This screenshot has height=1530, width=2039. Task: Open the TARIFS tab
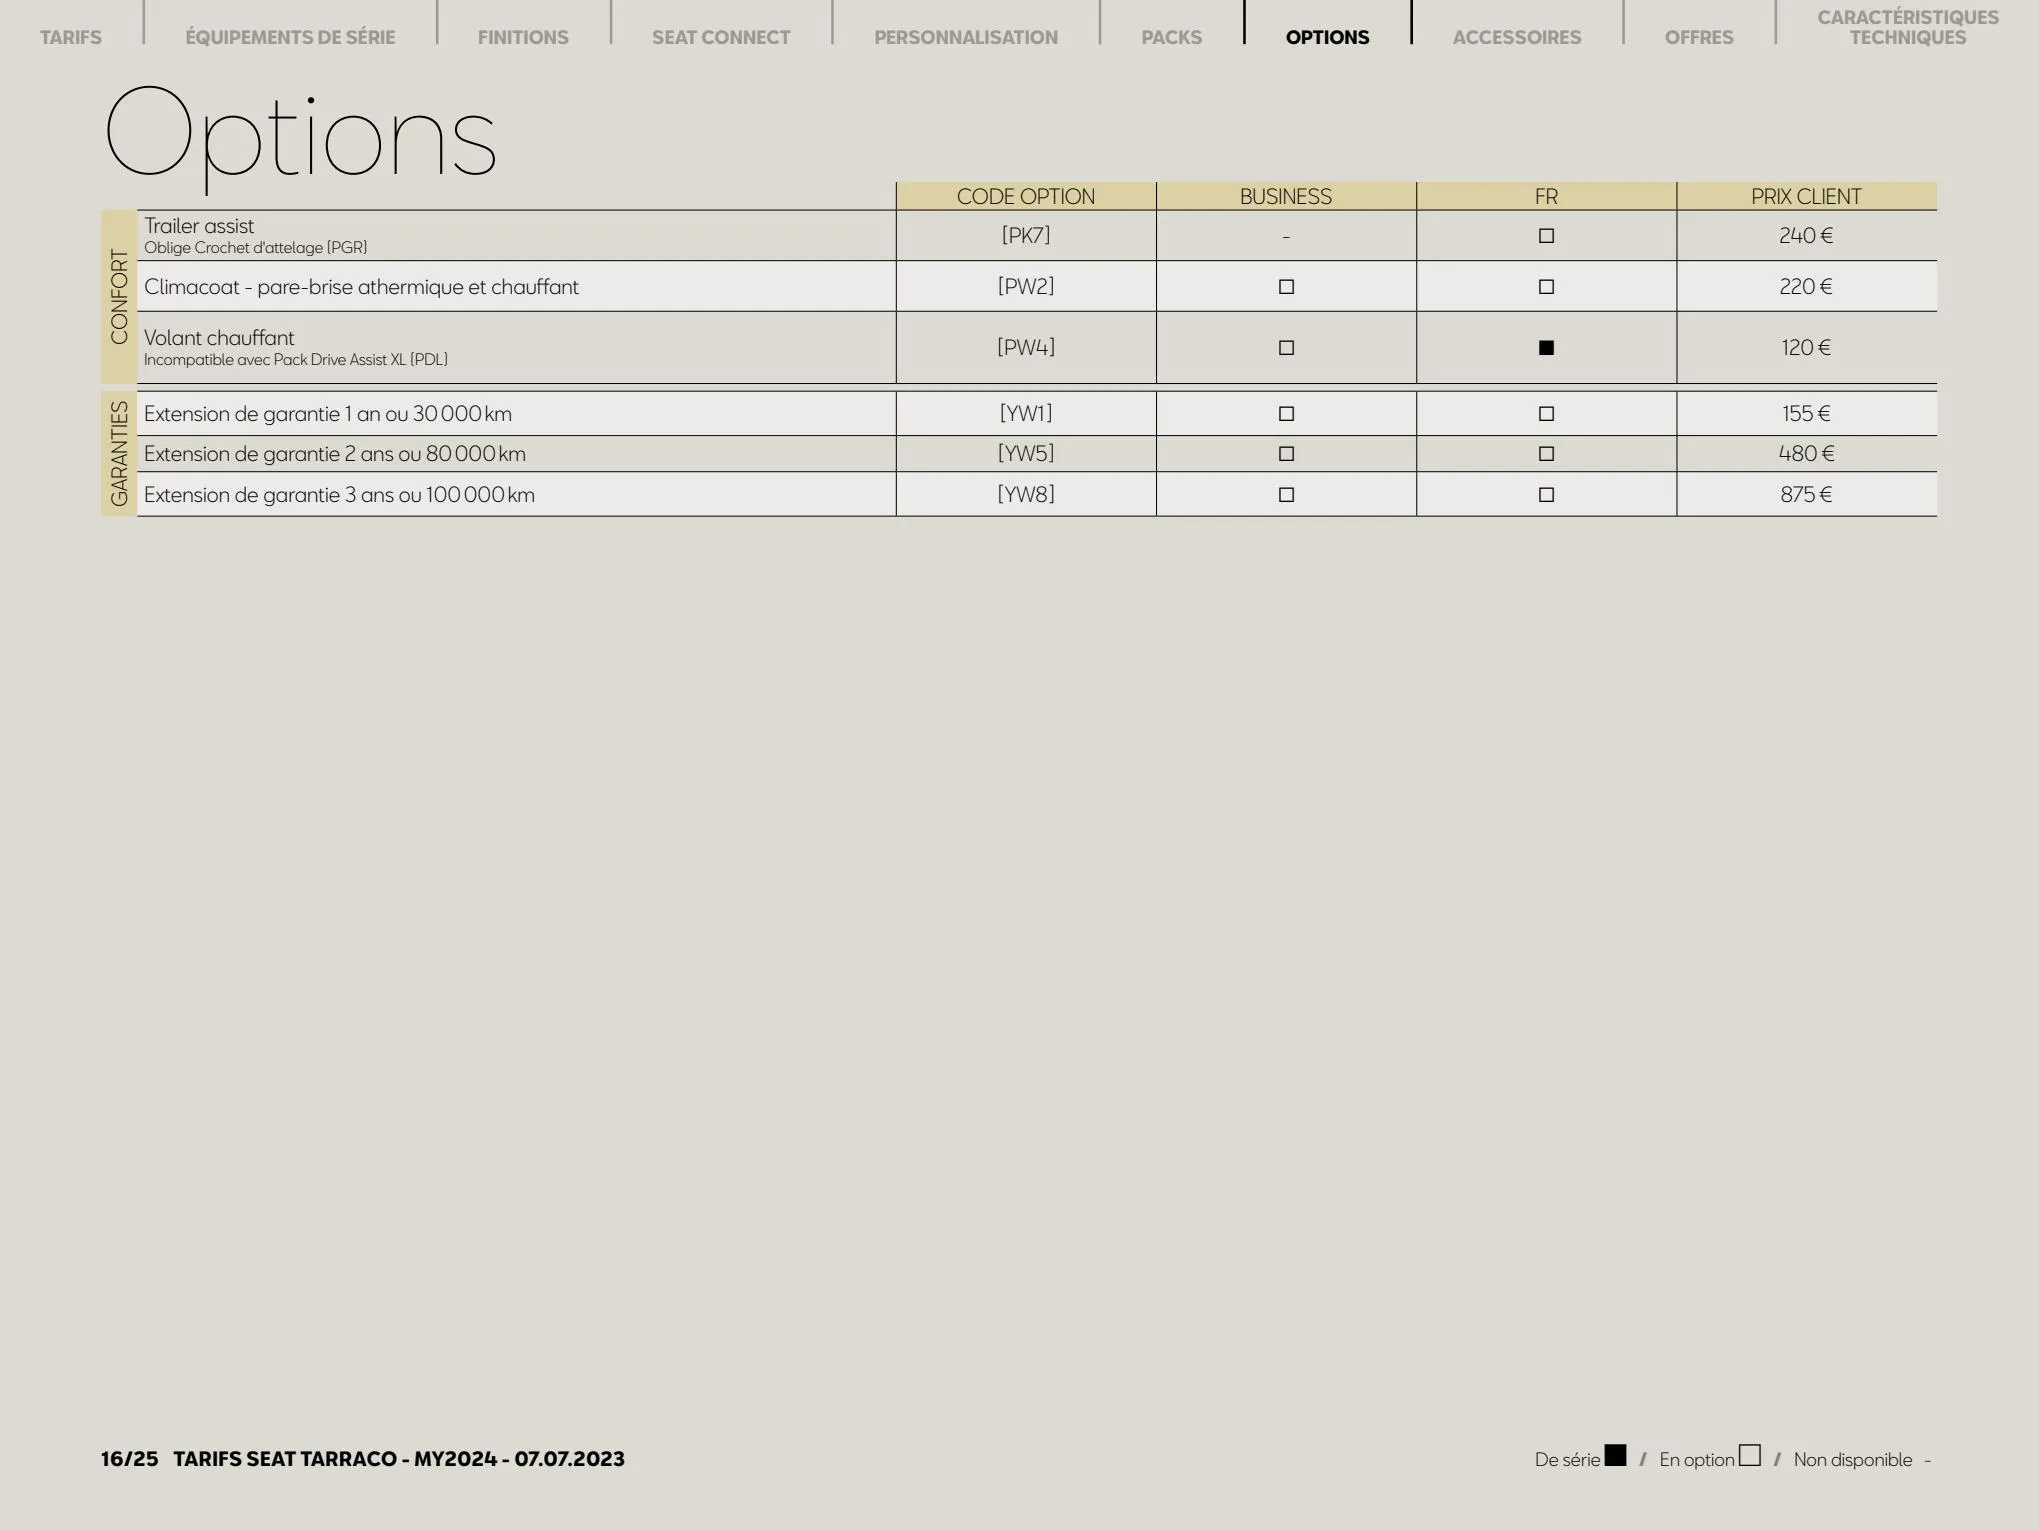point(71,37)
